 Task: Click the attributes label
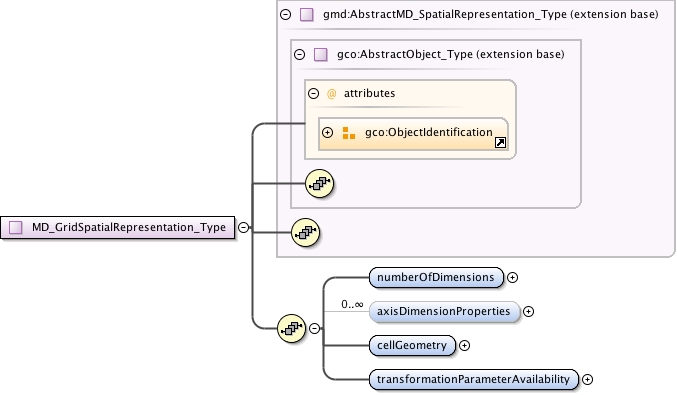tap(370, 93)
